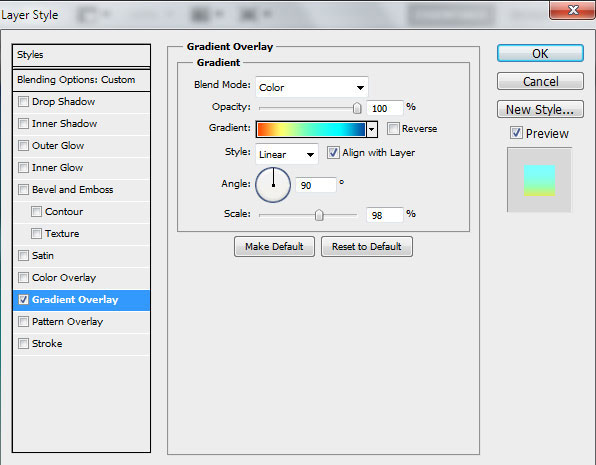Check the Color Overlay box
Viewport: 596px width, 465px height.
tap(24, 278)
